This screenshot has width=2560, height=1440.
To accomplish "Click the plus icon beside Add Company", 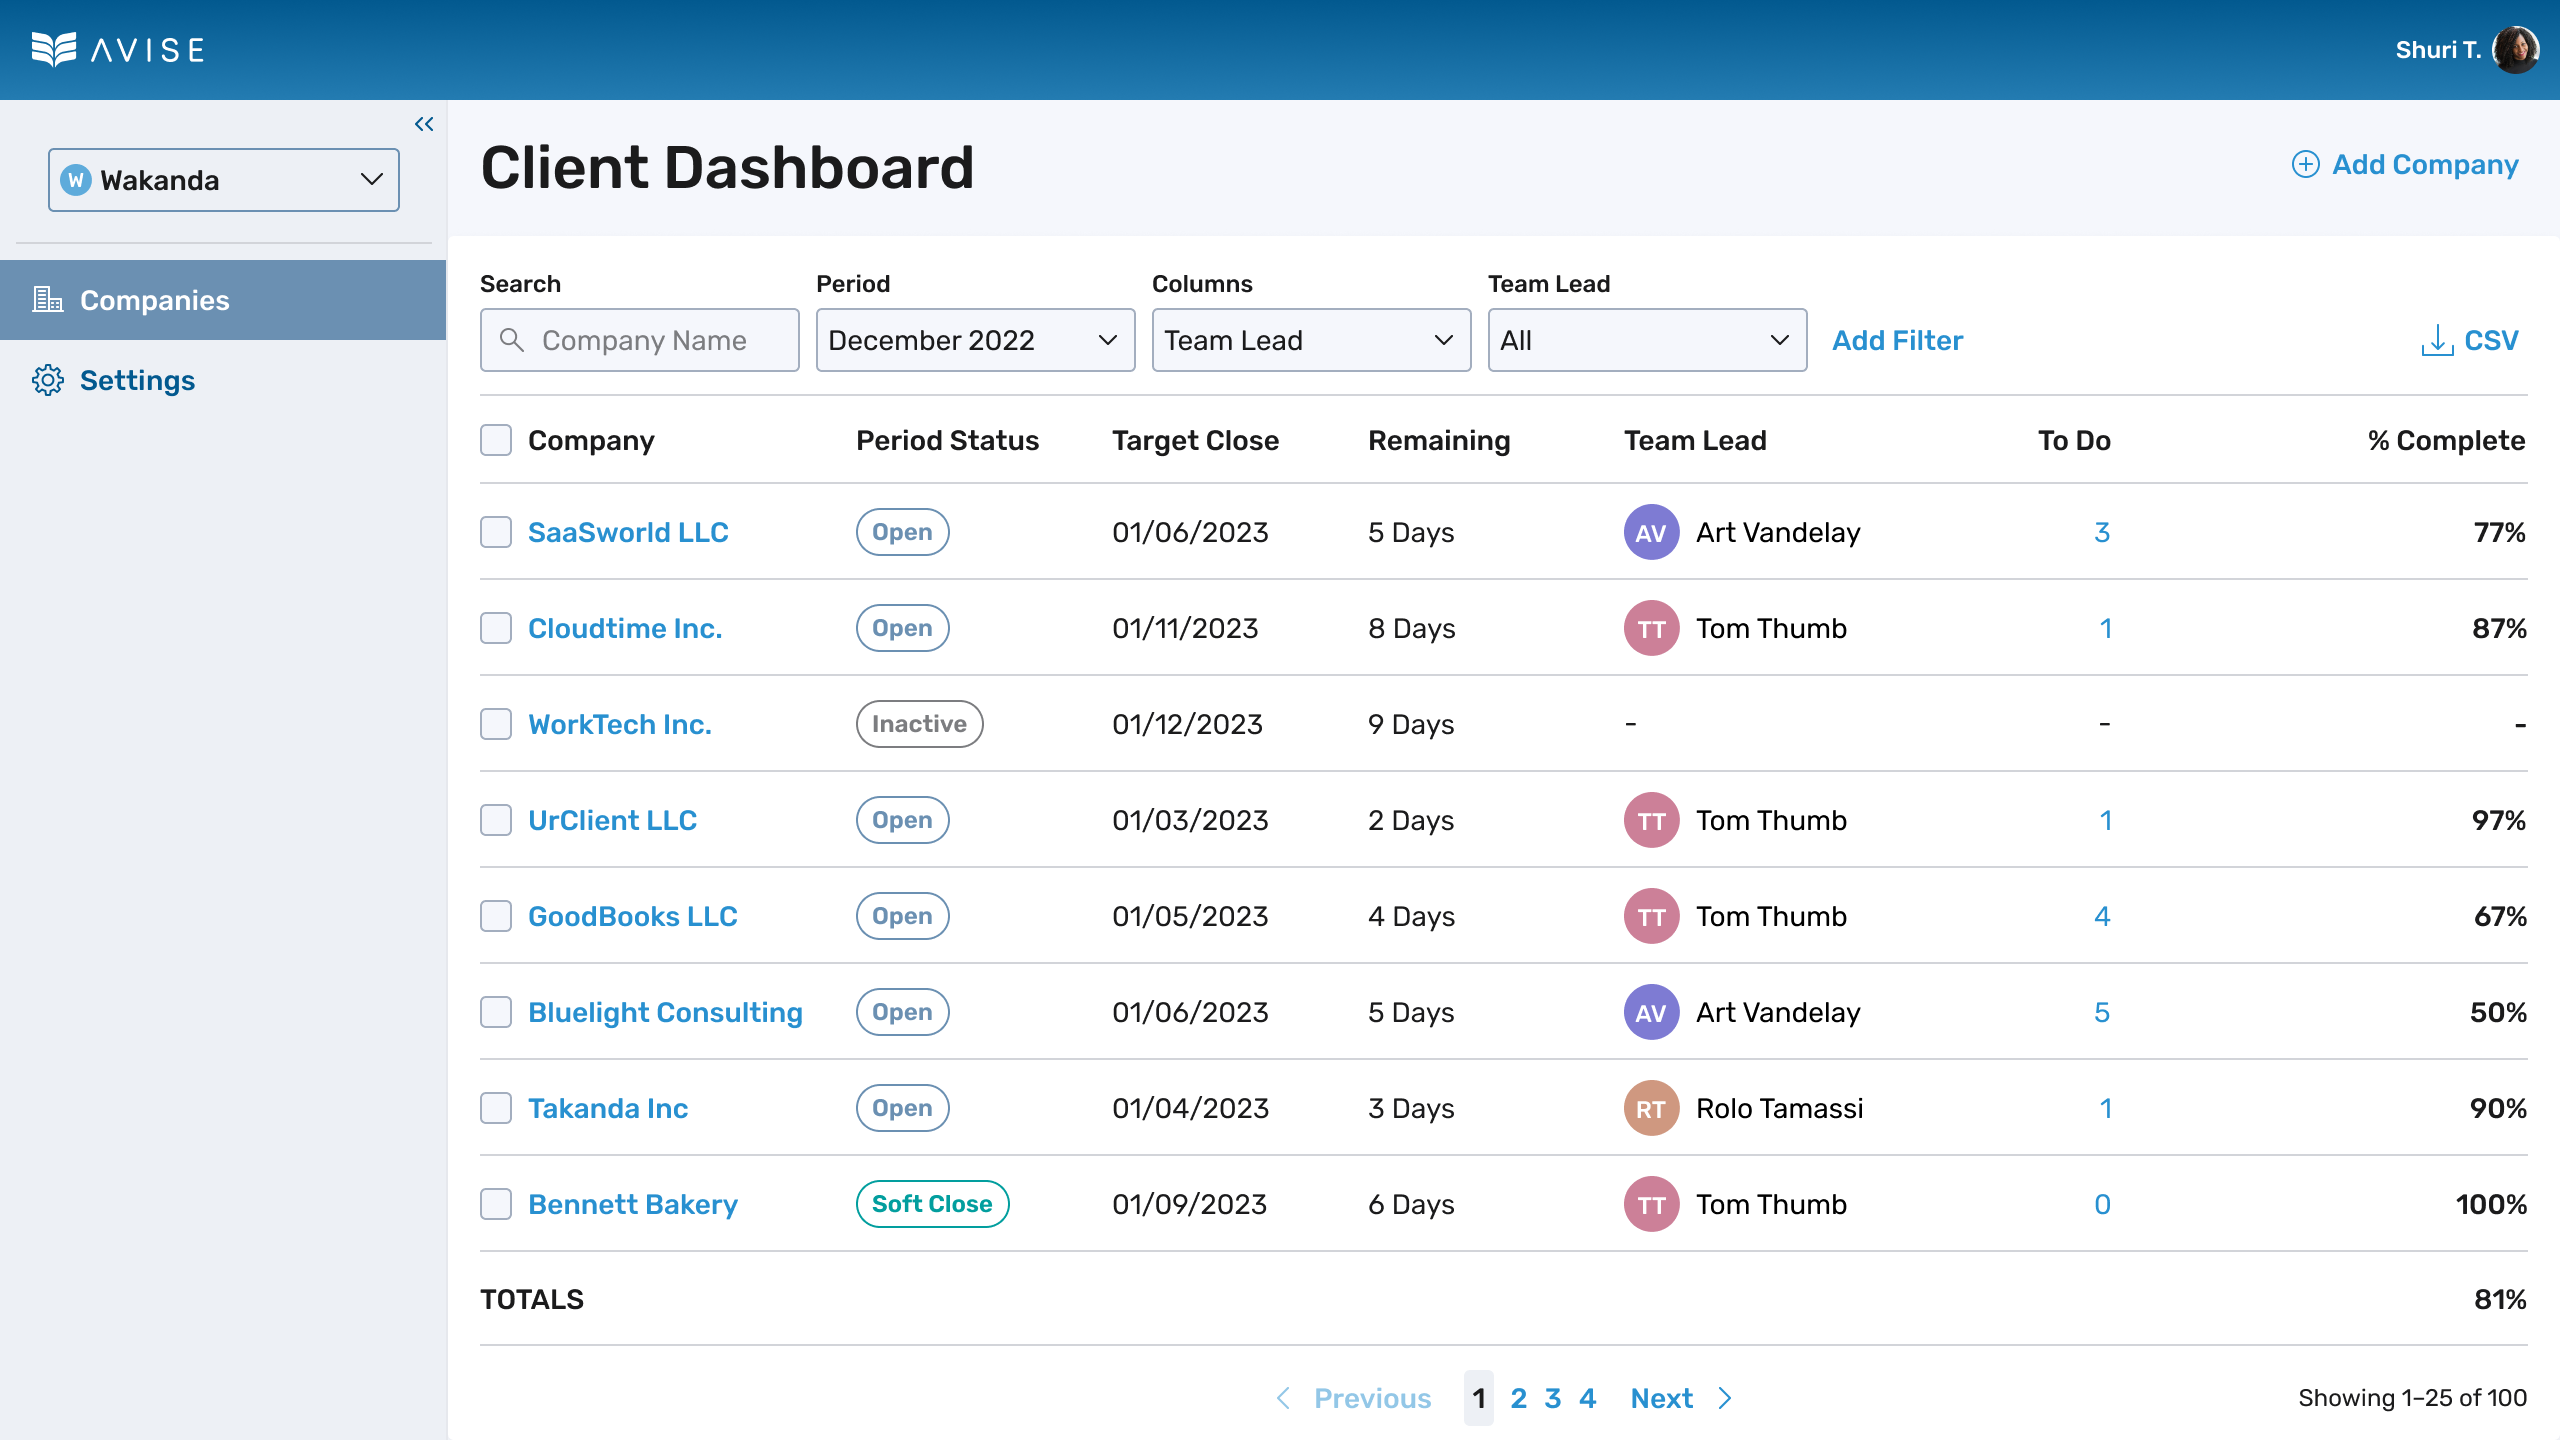I will click(x=2306, y=164).
